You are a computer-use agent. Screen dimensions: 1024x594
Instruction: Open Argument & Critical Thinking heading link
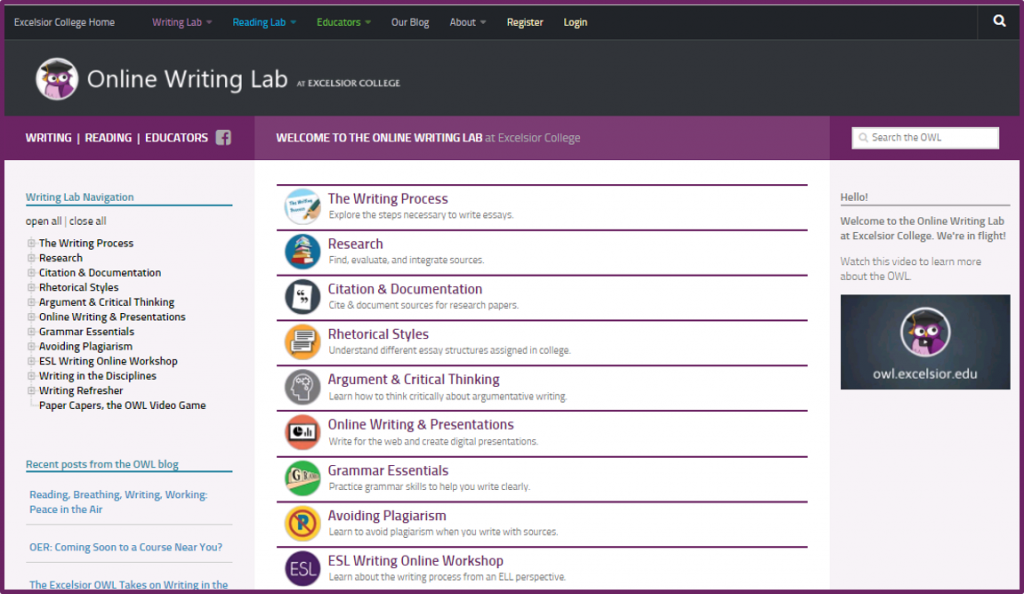pos(413,379)
